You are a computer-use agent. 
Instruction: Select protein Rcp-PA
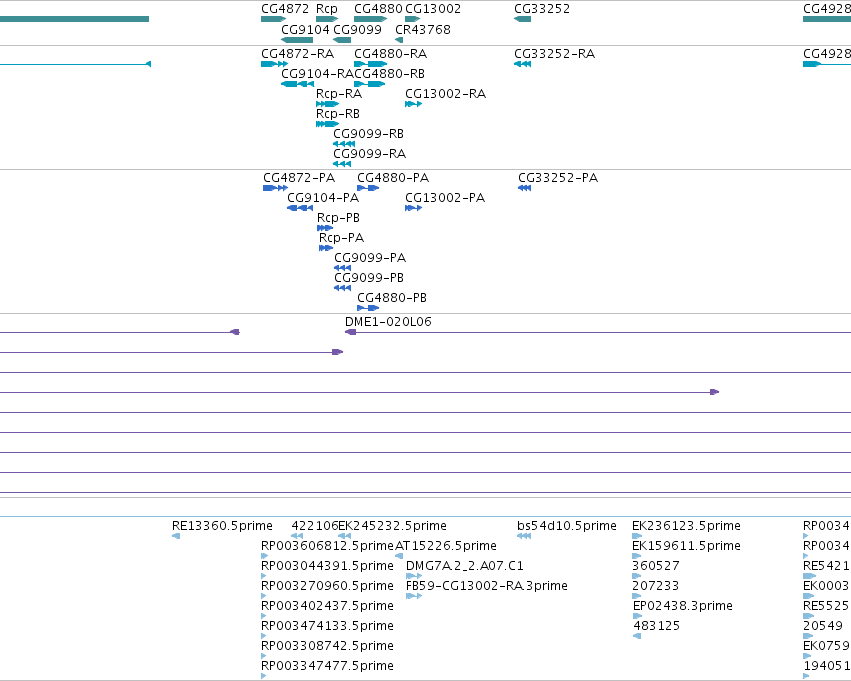click(326, 248)
